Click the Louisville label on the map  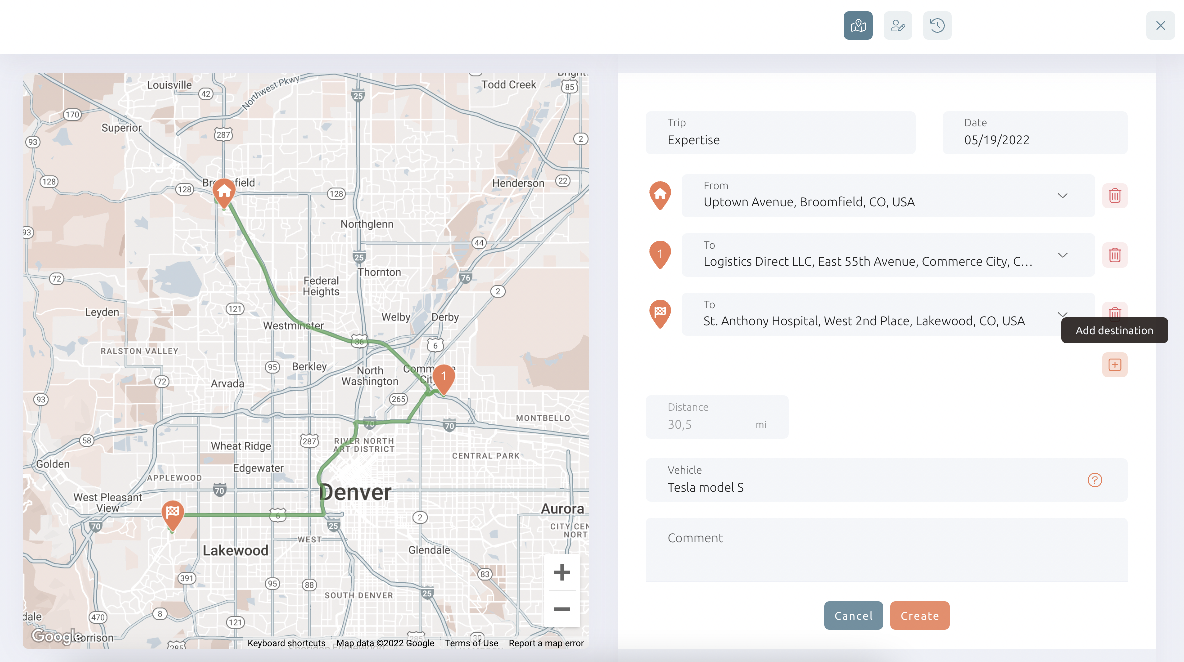click(x=170, y=85)
